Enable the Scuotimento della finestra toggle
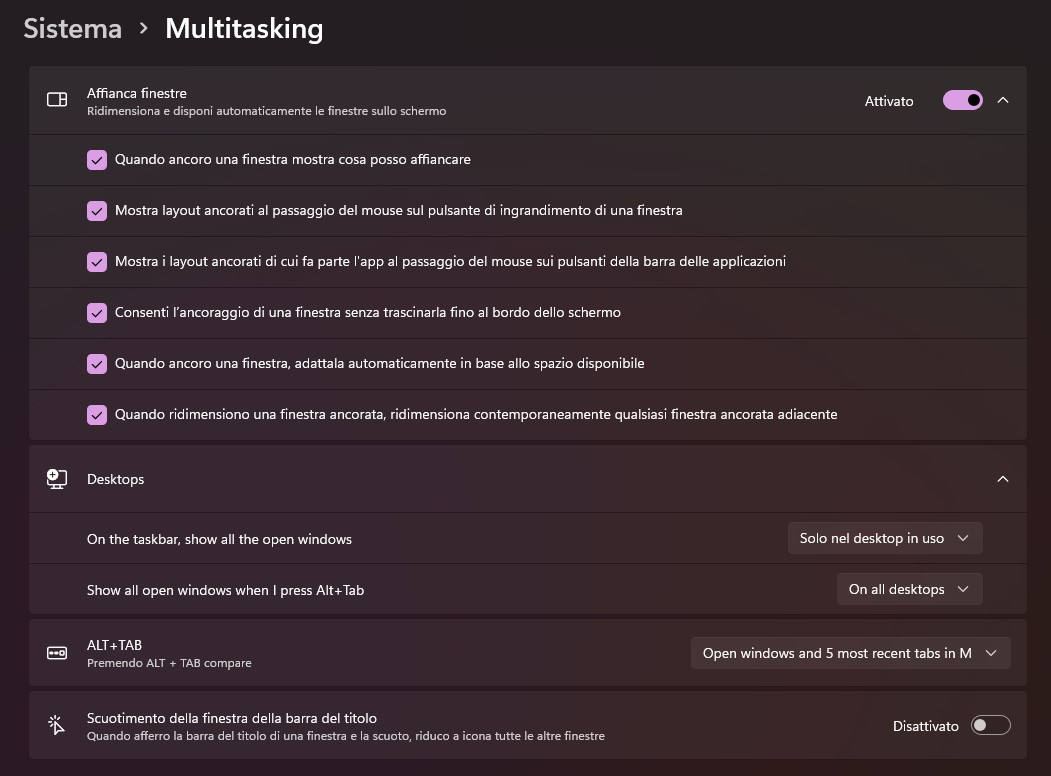The width and height of the screenshot is (1051, 776). click(990, 725)
